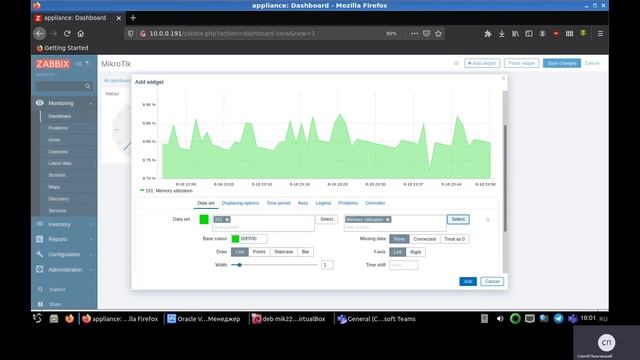Viewport: 640px width, 360px height.
Task: Click the Time shift input field
Action: click(x=403, y=265)
